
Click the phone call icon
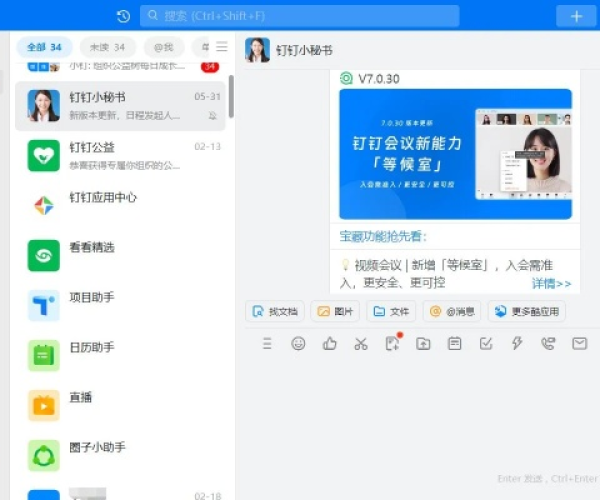[x=548, y=344]
